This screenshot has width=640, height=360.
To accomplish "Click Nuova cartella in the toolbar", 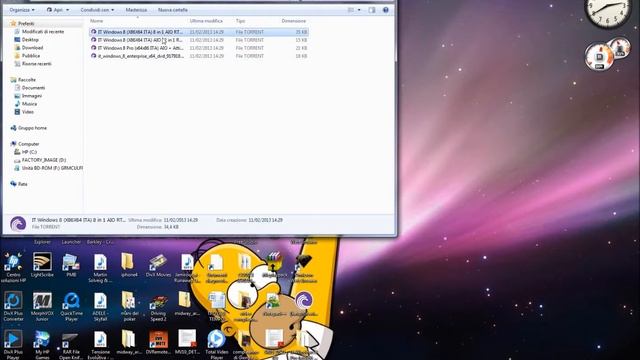I will [x=173, y=10].
